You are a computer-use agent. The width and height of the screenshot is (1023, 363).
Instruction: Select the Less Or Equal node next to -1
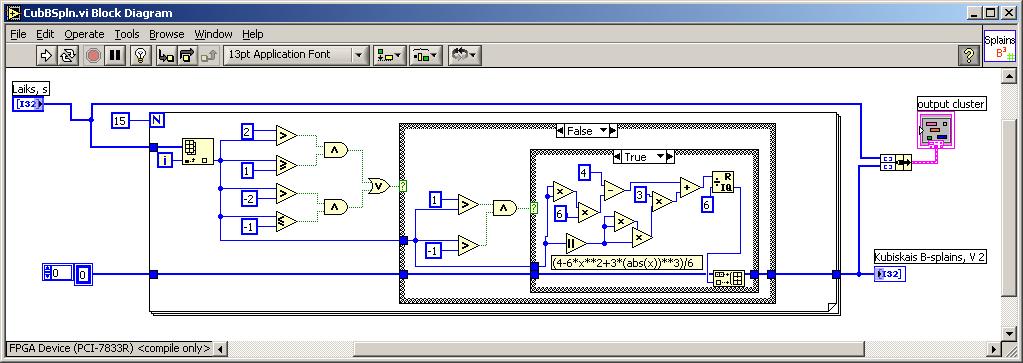pyautogui.click(x=286, y=221)
